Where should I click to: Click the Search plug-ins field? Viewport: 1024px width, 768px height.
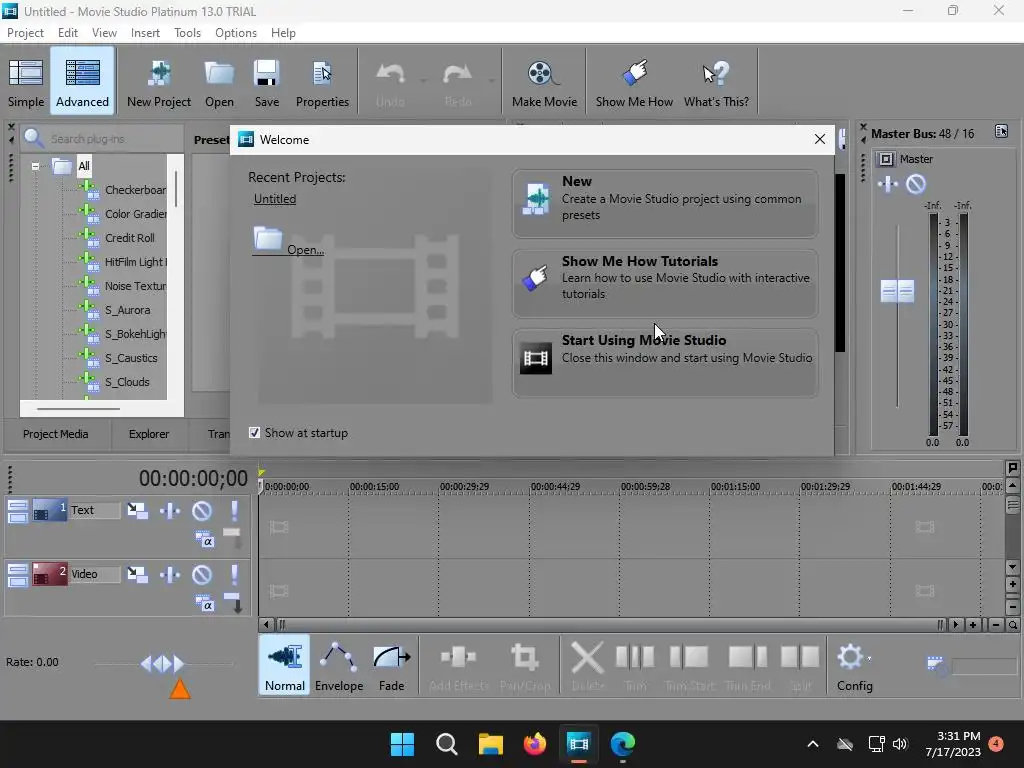coord(102,138)
